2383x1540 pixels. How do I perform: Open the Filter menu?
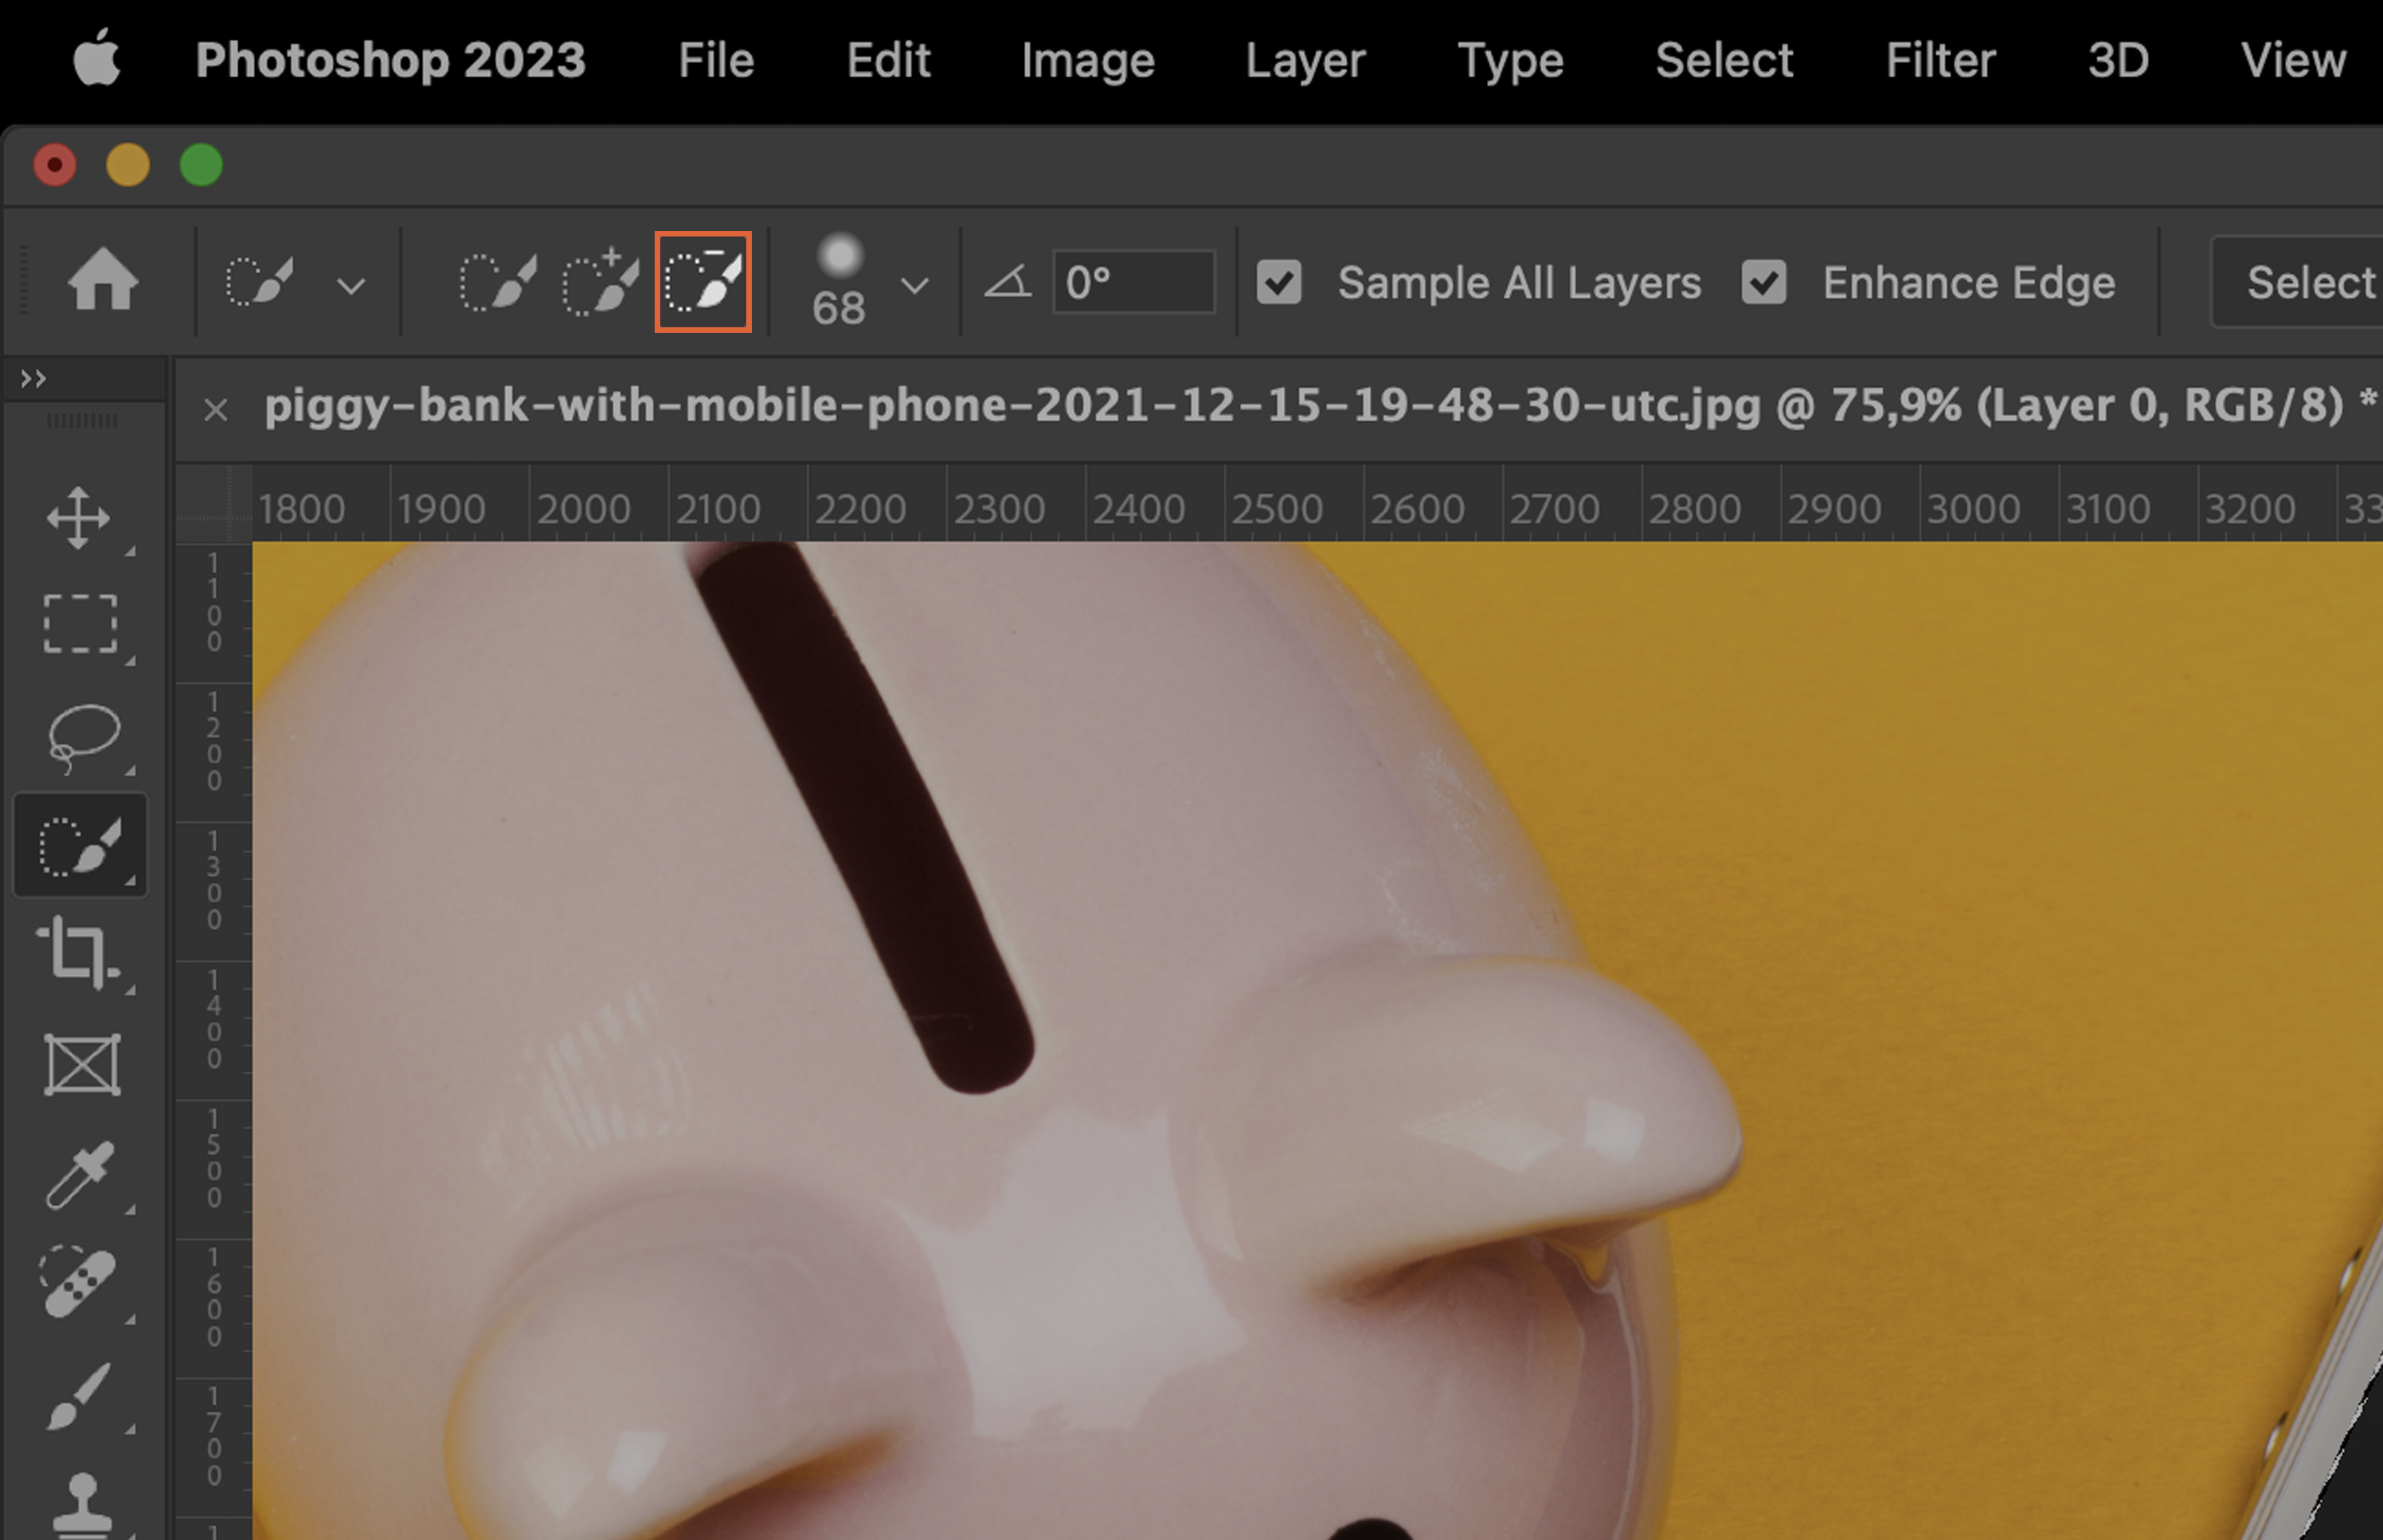[1939, 60]
